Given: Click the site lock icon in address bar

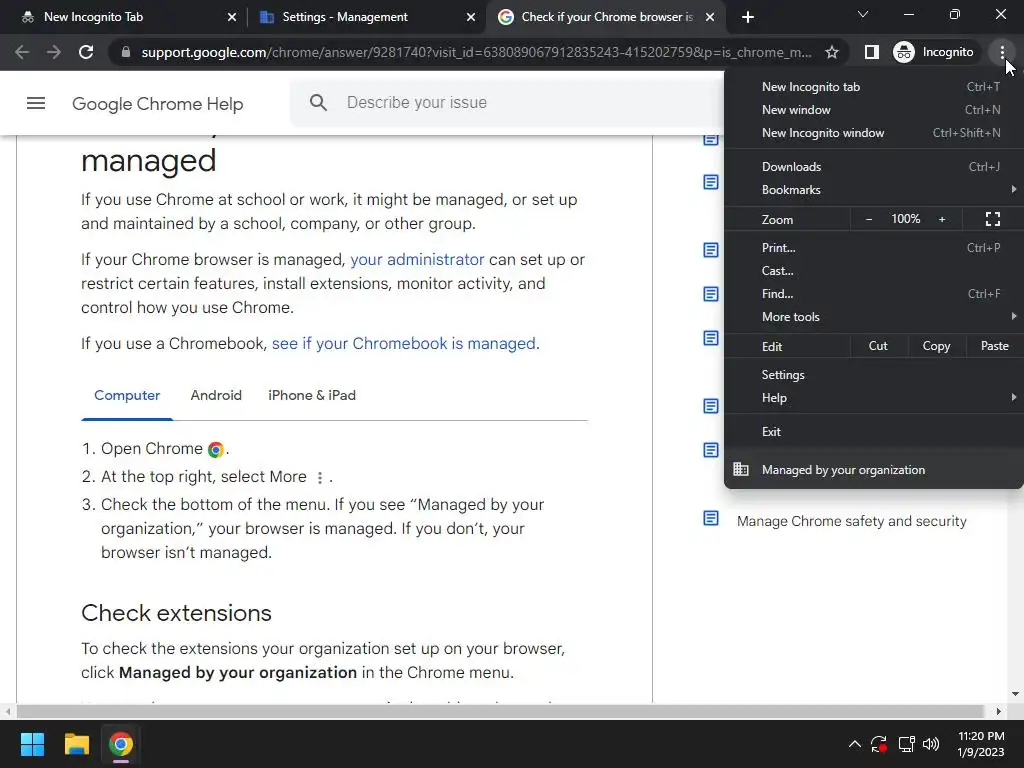Looking at the screenshot, I should click(x=126, y=52).
